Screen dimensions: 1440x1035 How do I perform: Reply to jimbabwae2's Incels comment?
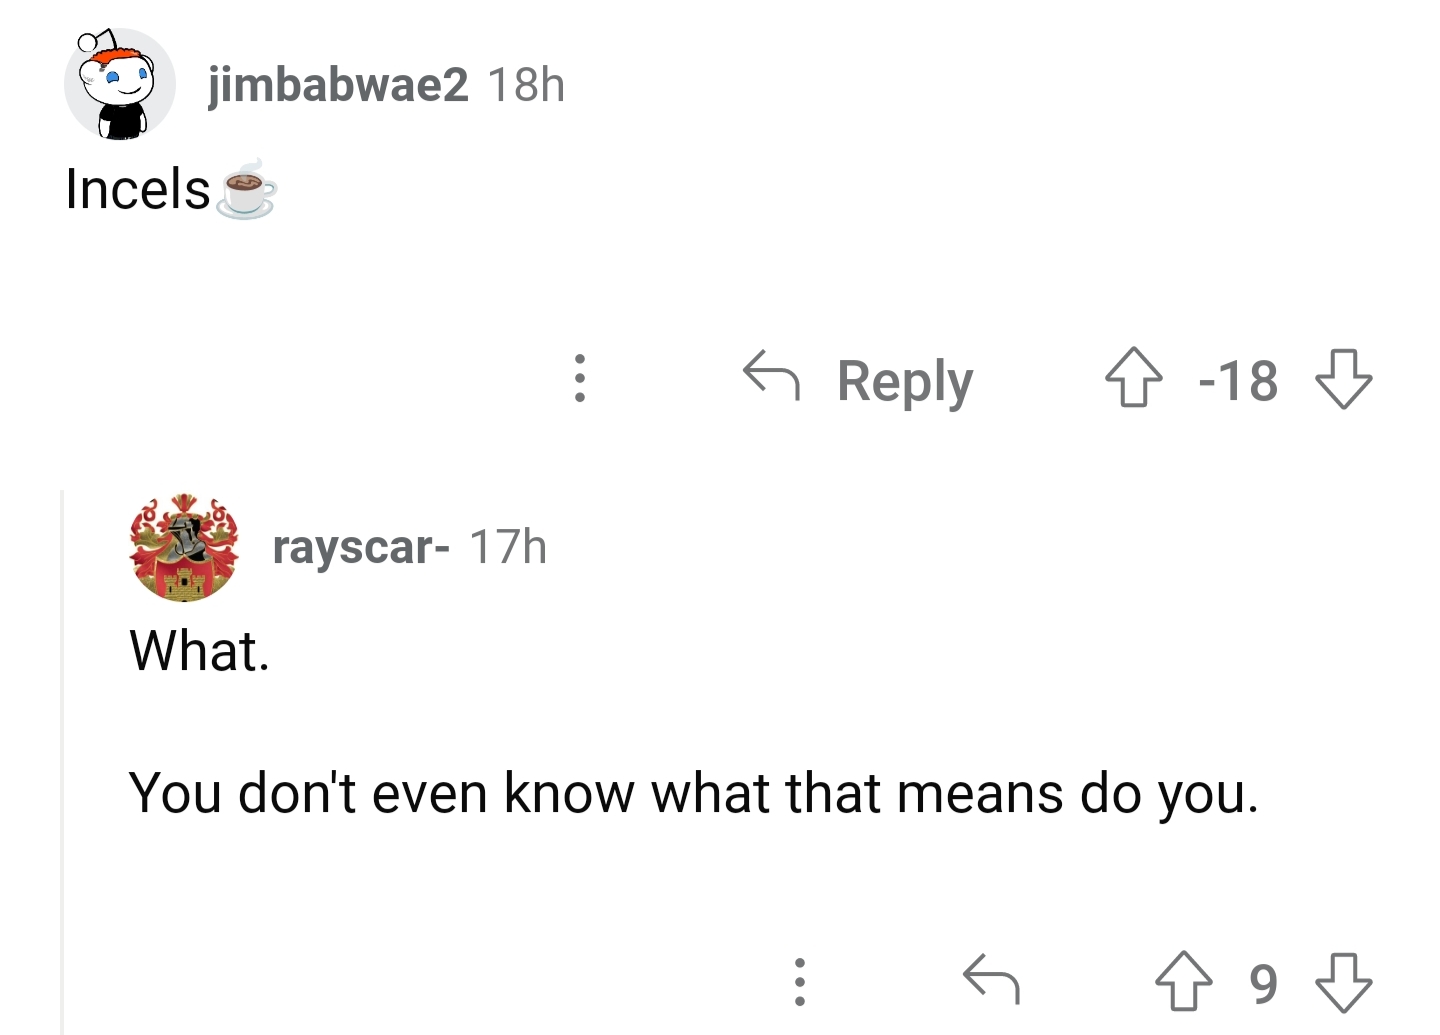point(858,380)
